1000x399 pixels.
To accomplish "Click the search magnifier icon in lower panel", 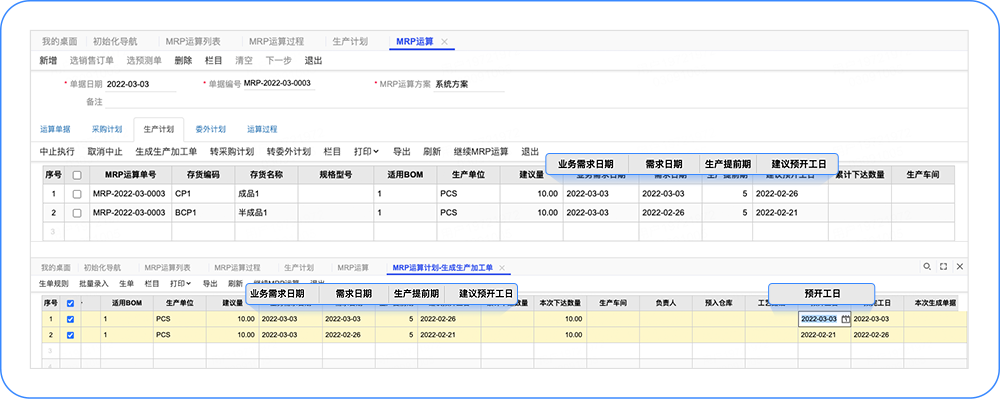I will point(928,266).
